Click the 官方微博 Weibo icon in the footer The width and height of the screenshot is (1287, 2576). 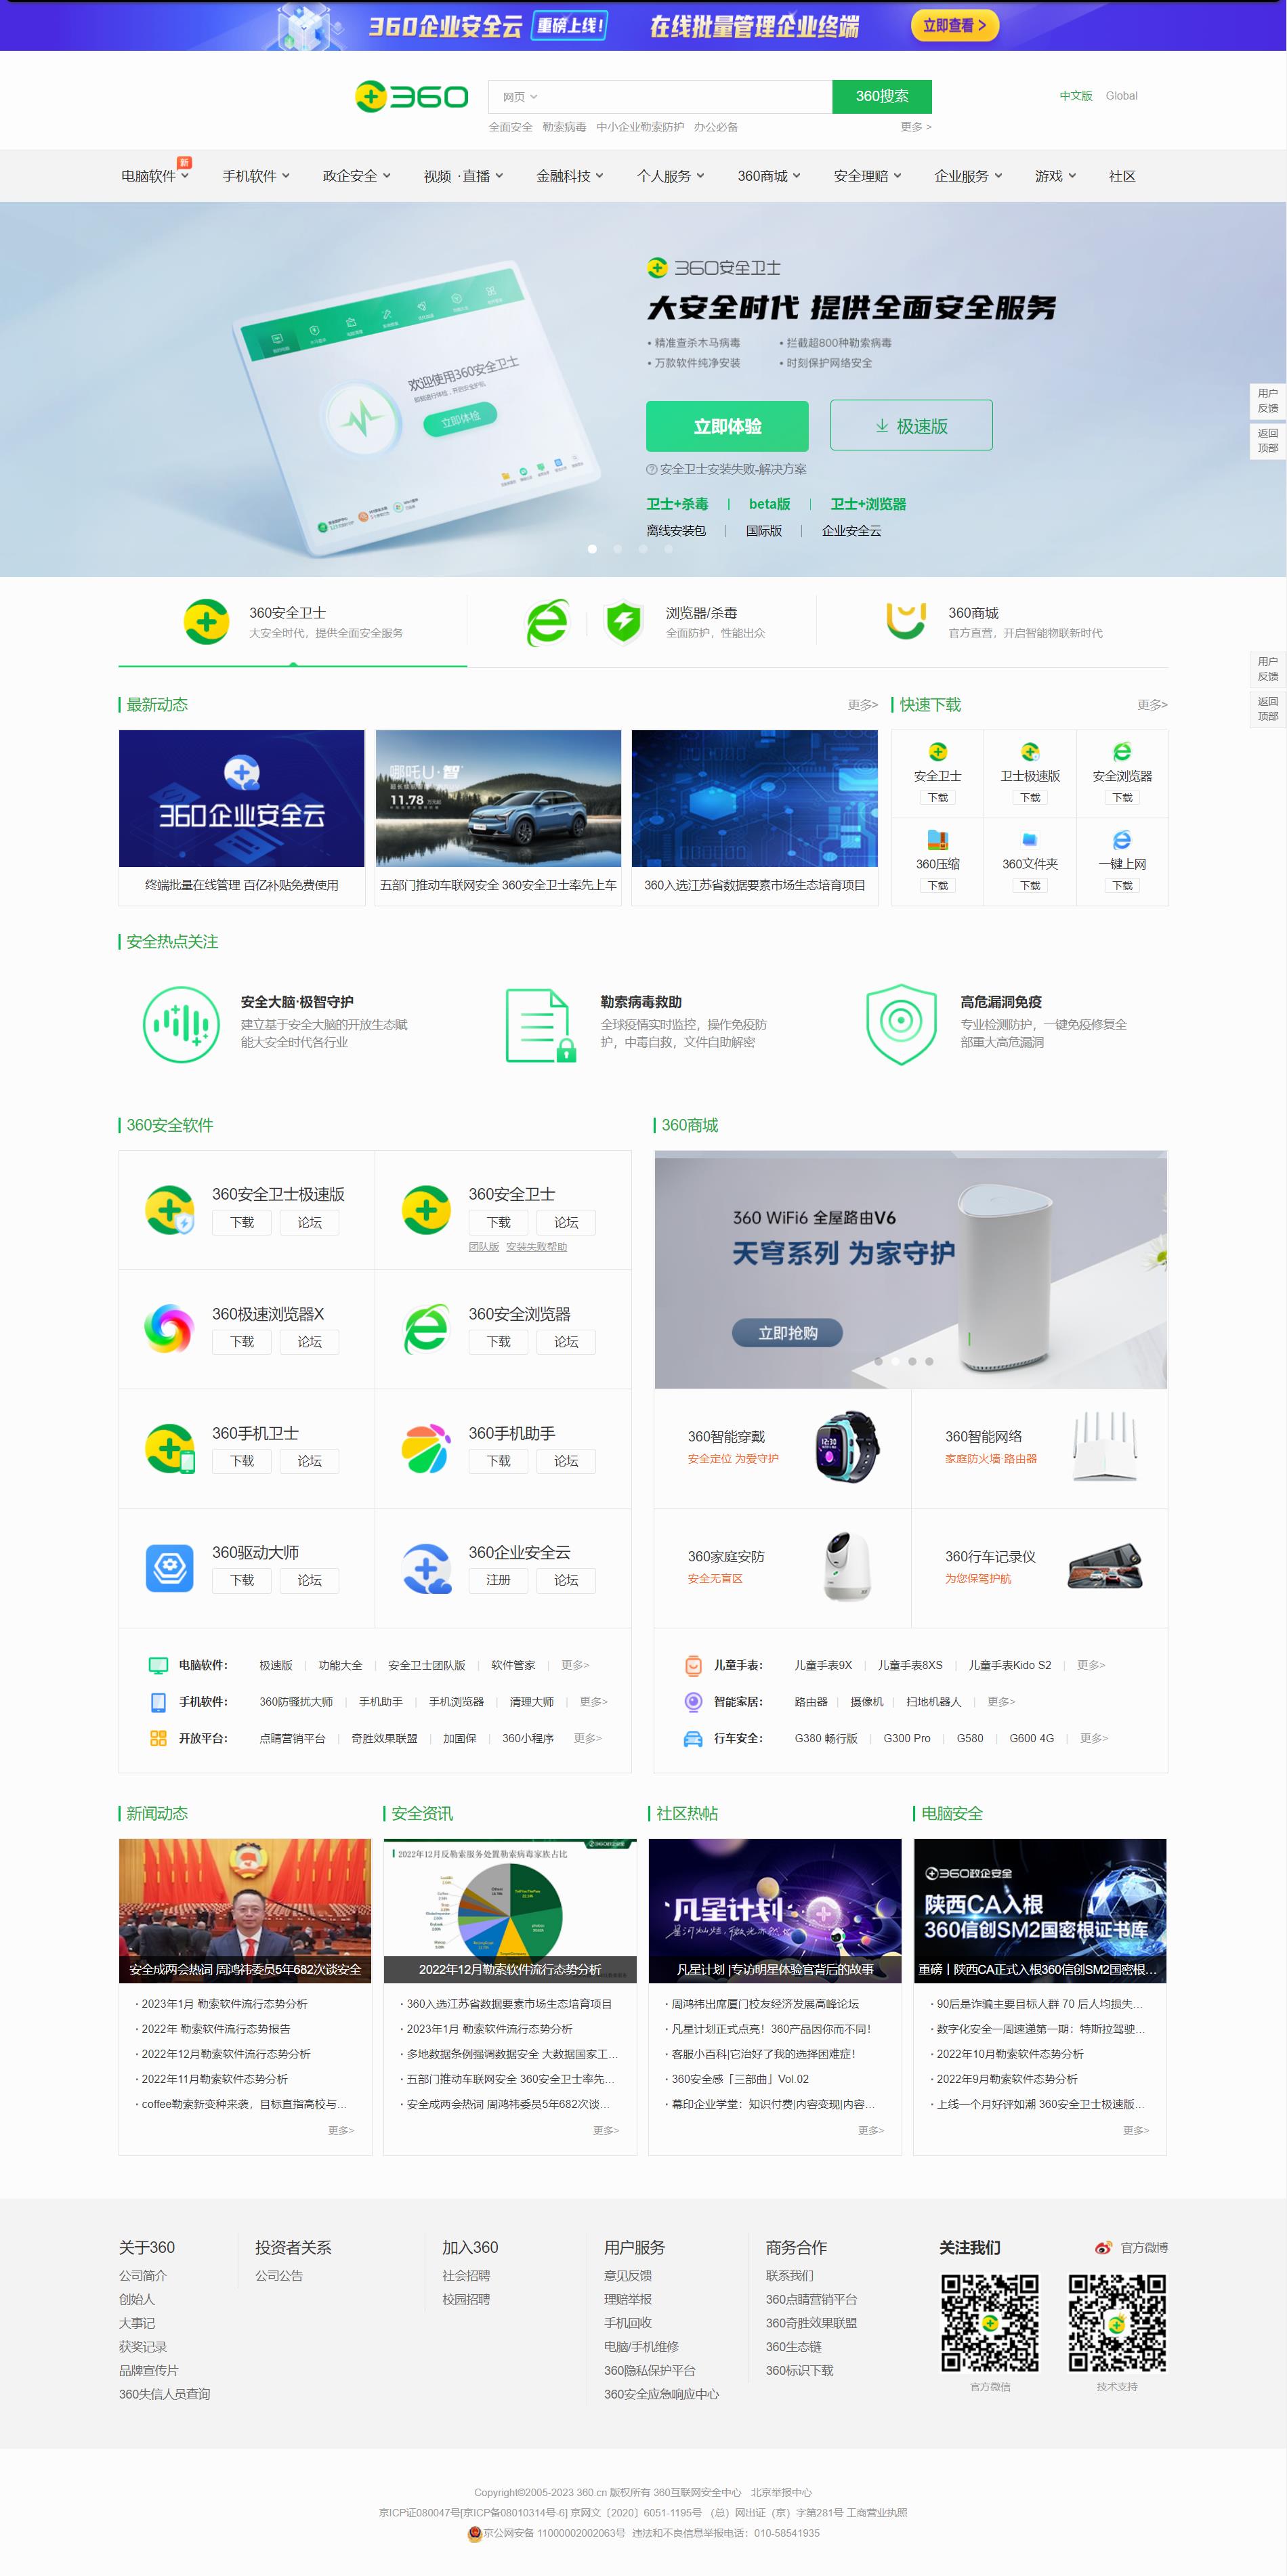[x=1103, y=2247]
